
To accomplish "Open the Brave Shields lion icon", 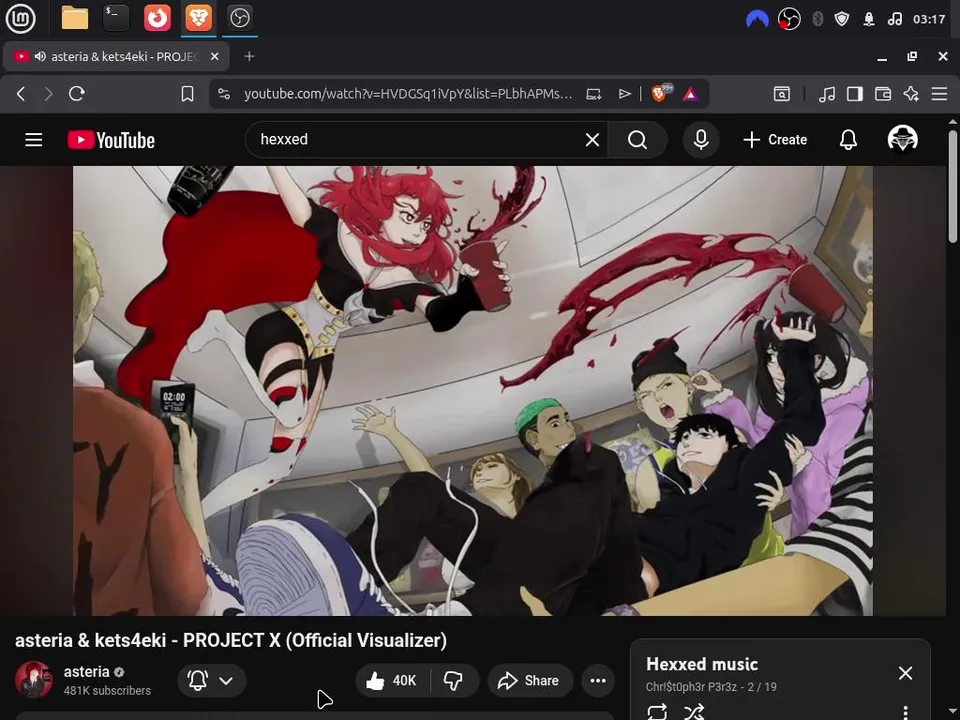I will [661, 93].
